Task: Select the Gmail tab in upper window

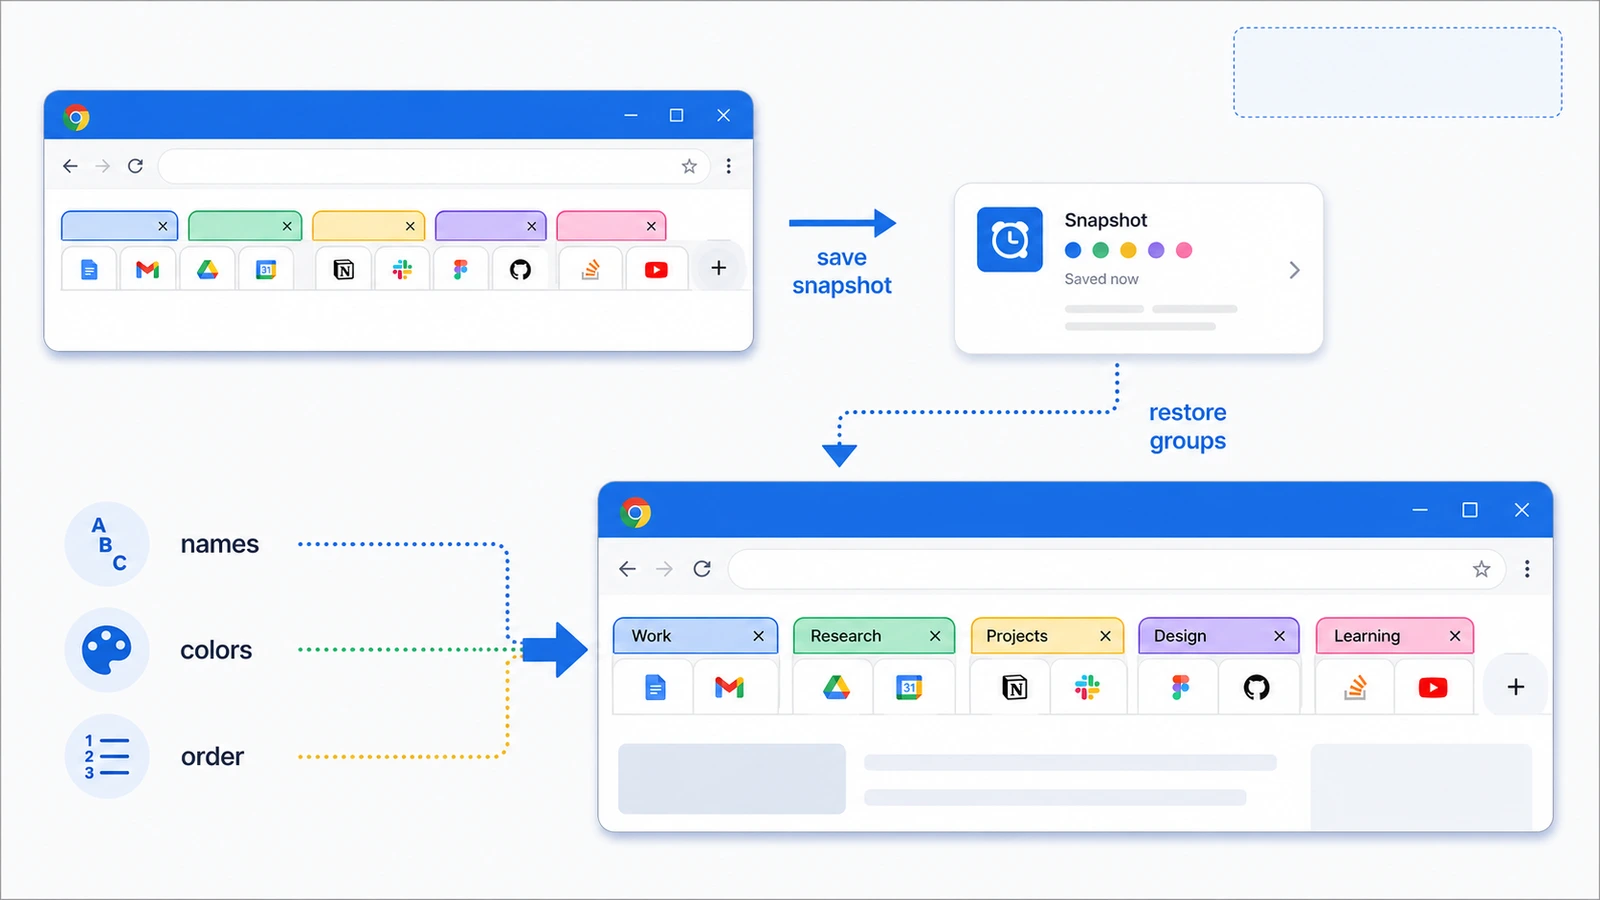Action: 148,270
